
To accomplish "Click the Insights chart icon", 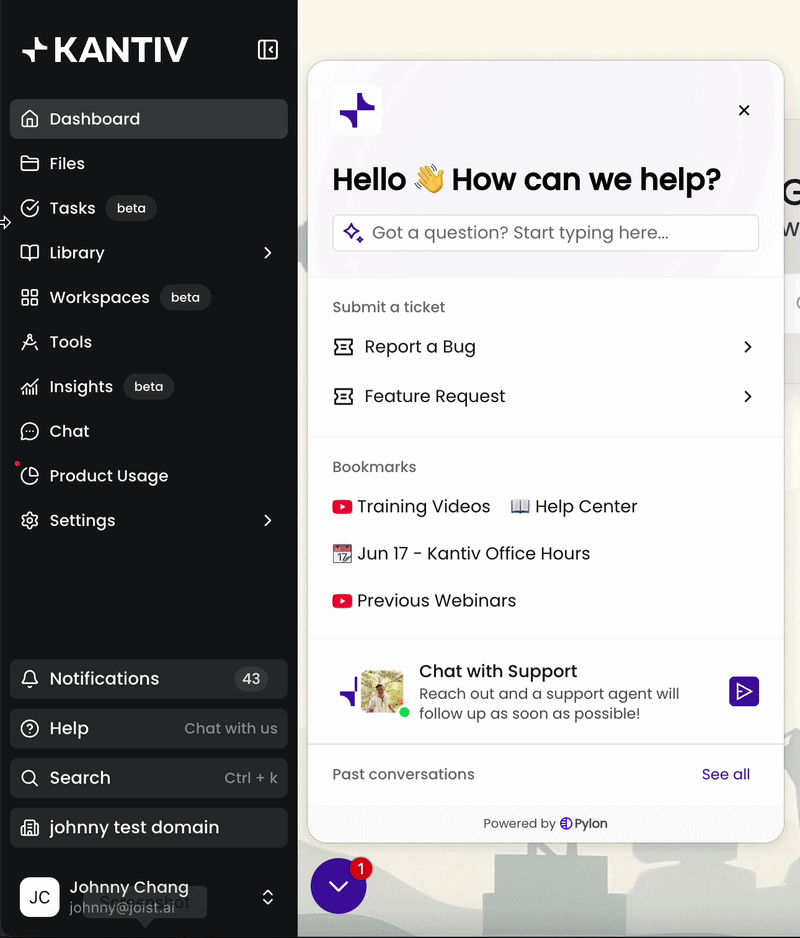I will click(30, 387).
